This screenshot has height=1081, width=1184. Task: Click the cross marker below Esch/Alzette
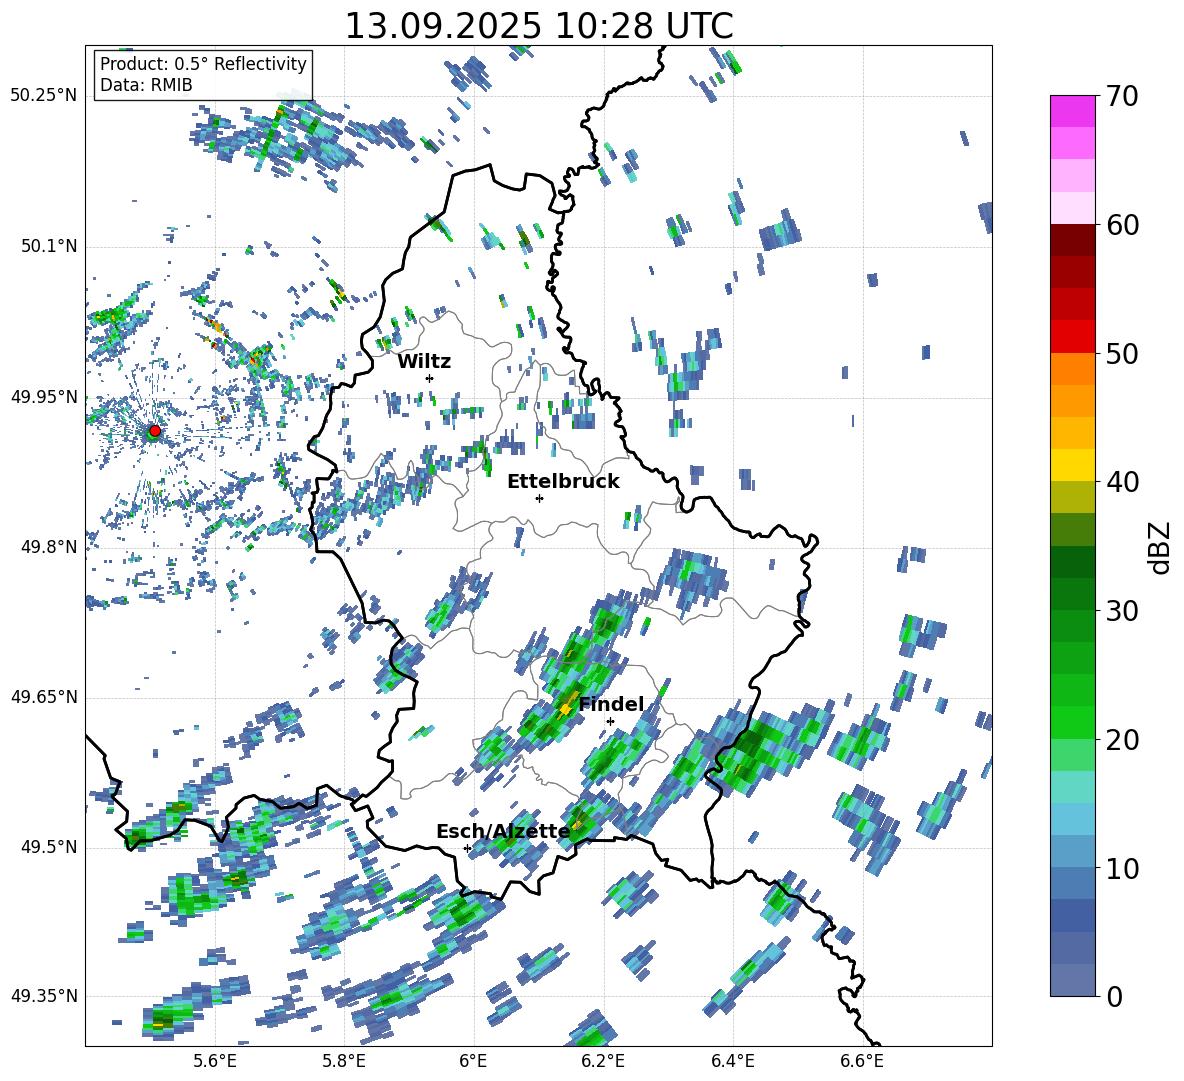click(x=467, y=848)
